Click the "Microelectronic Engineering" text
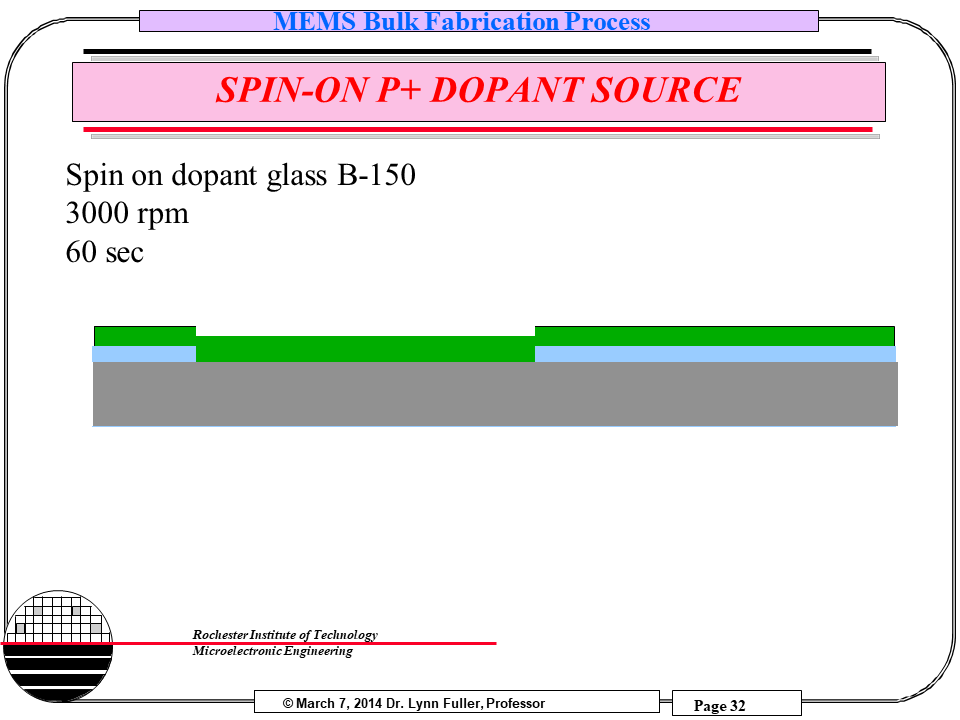960x720 pixels. coord(272,652)
